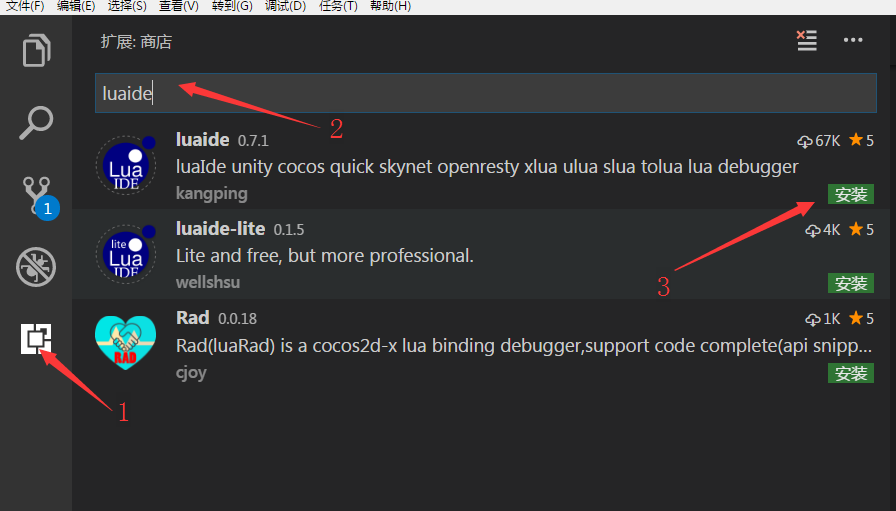Open the Explorer files icon
Viewport: 896px width, 511px height.
pos(36,50)
